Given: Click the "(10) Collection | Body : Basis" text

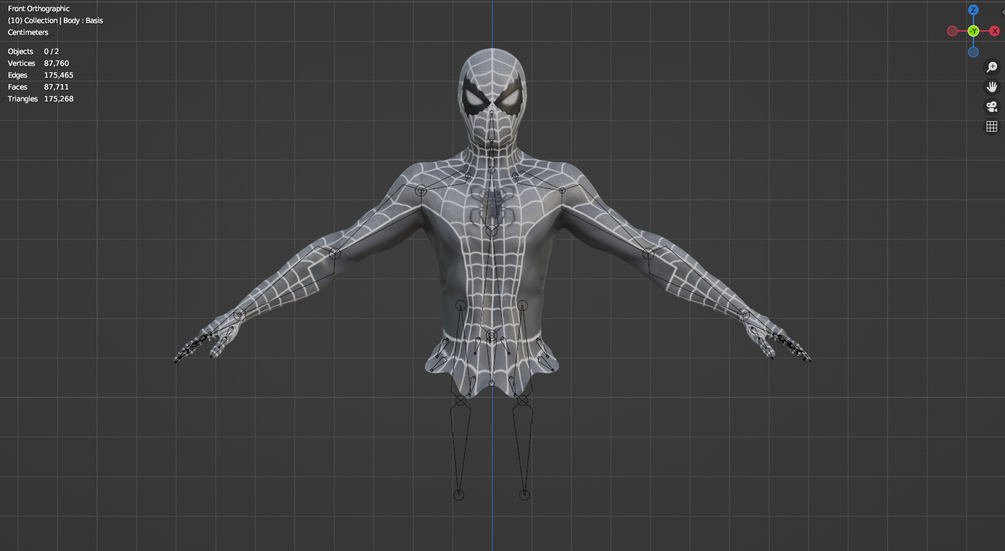Looking at the screenshot, I should (x=55, y=21).
